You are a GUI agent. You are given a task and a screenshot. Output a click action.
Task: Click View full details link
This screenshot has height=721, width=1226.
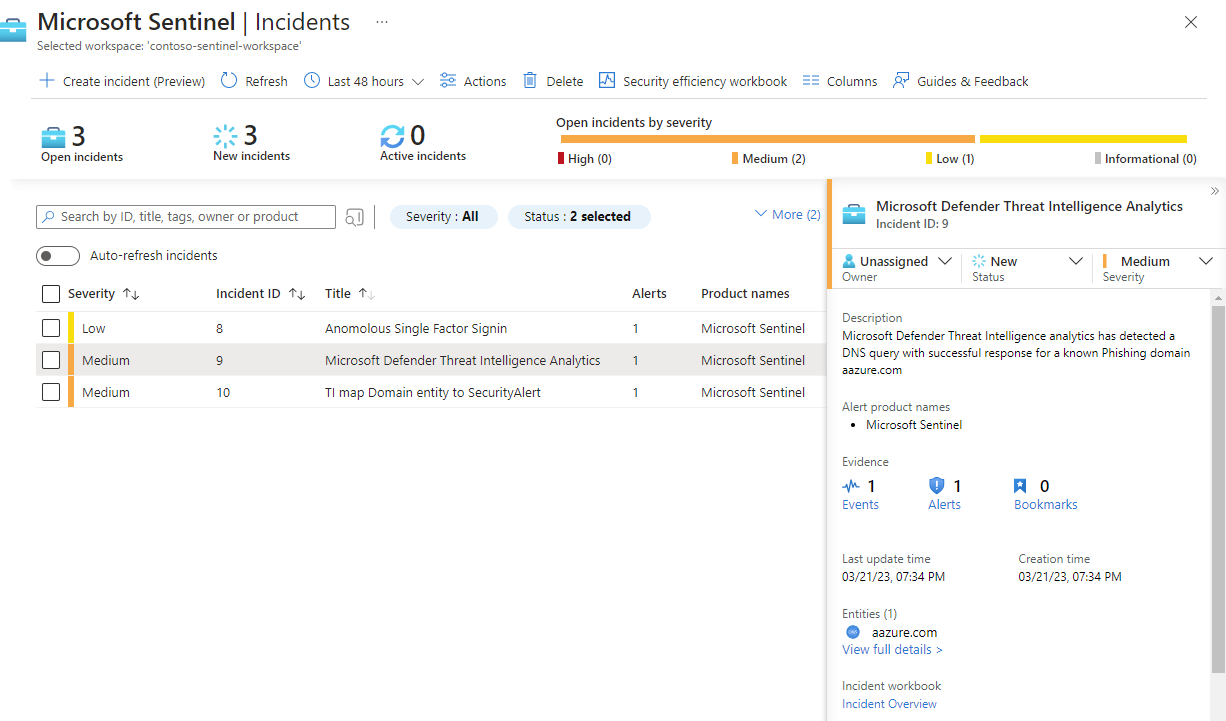click(x=892, y=650)
